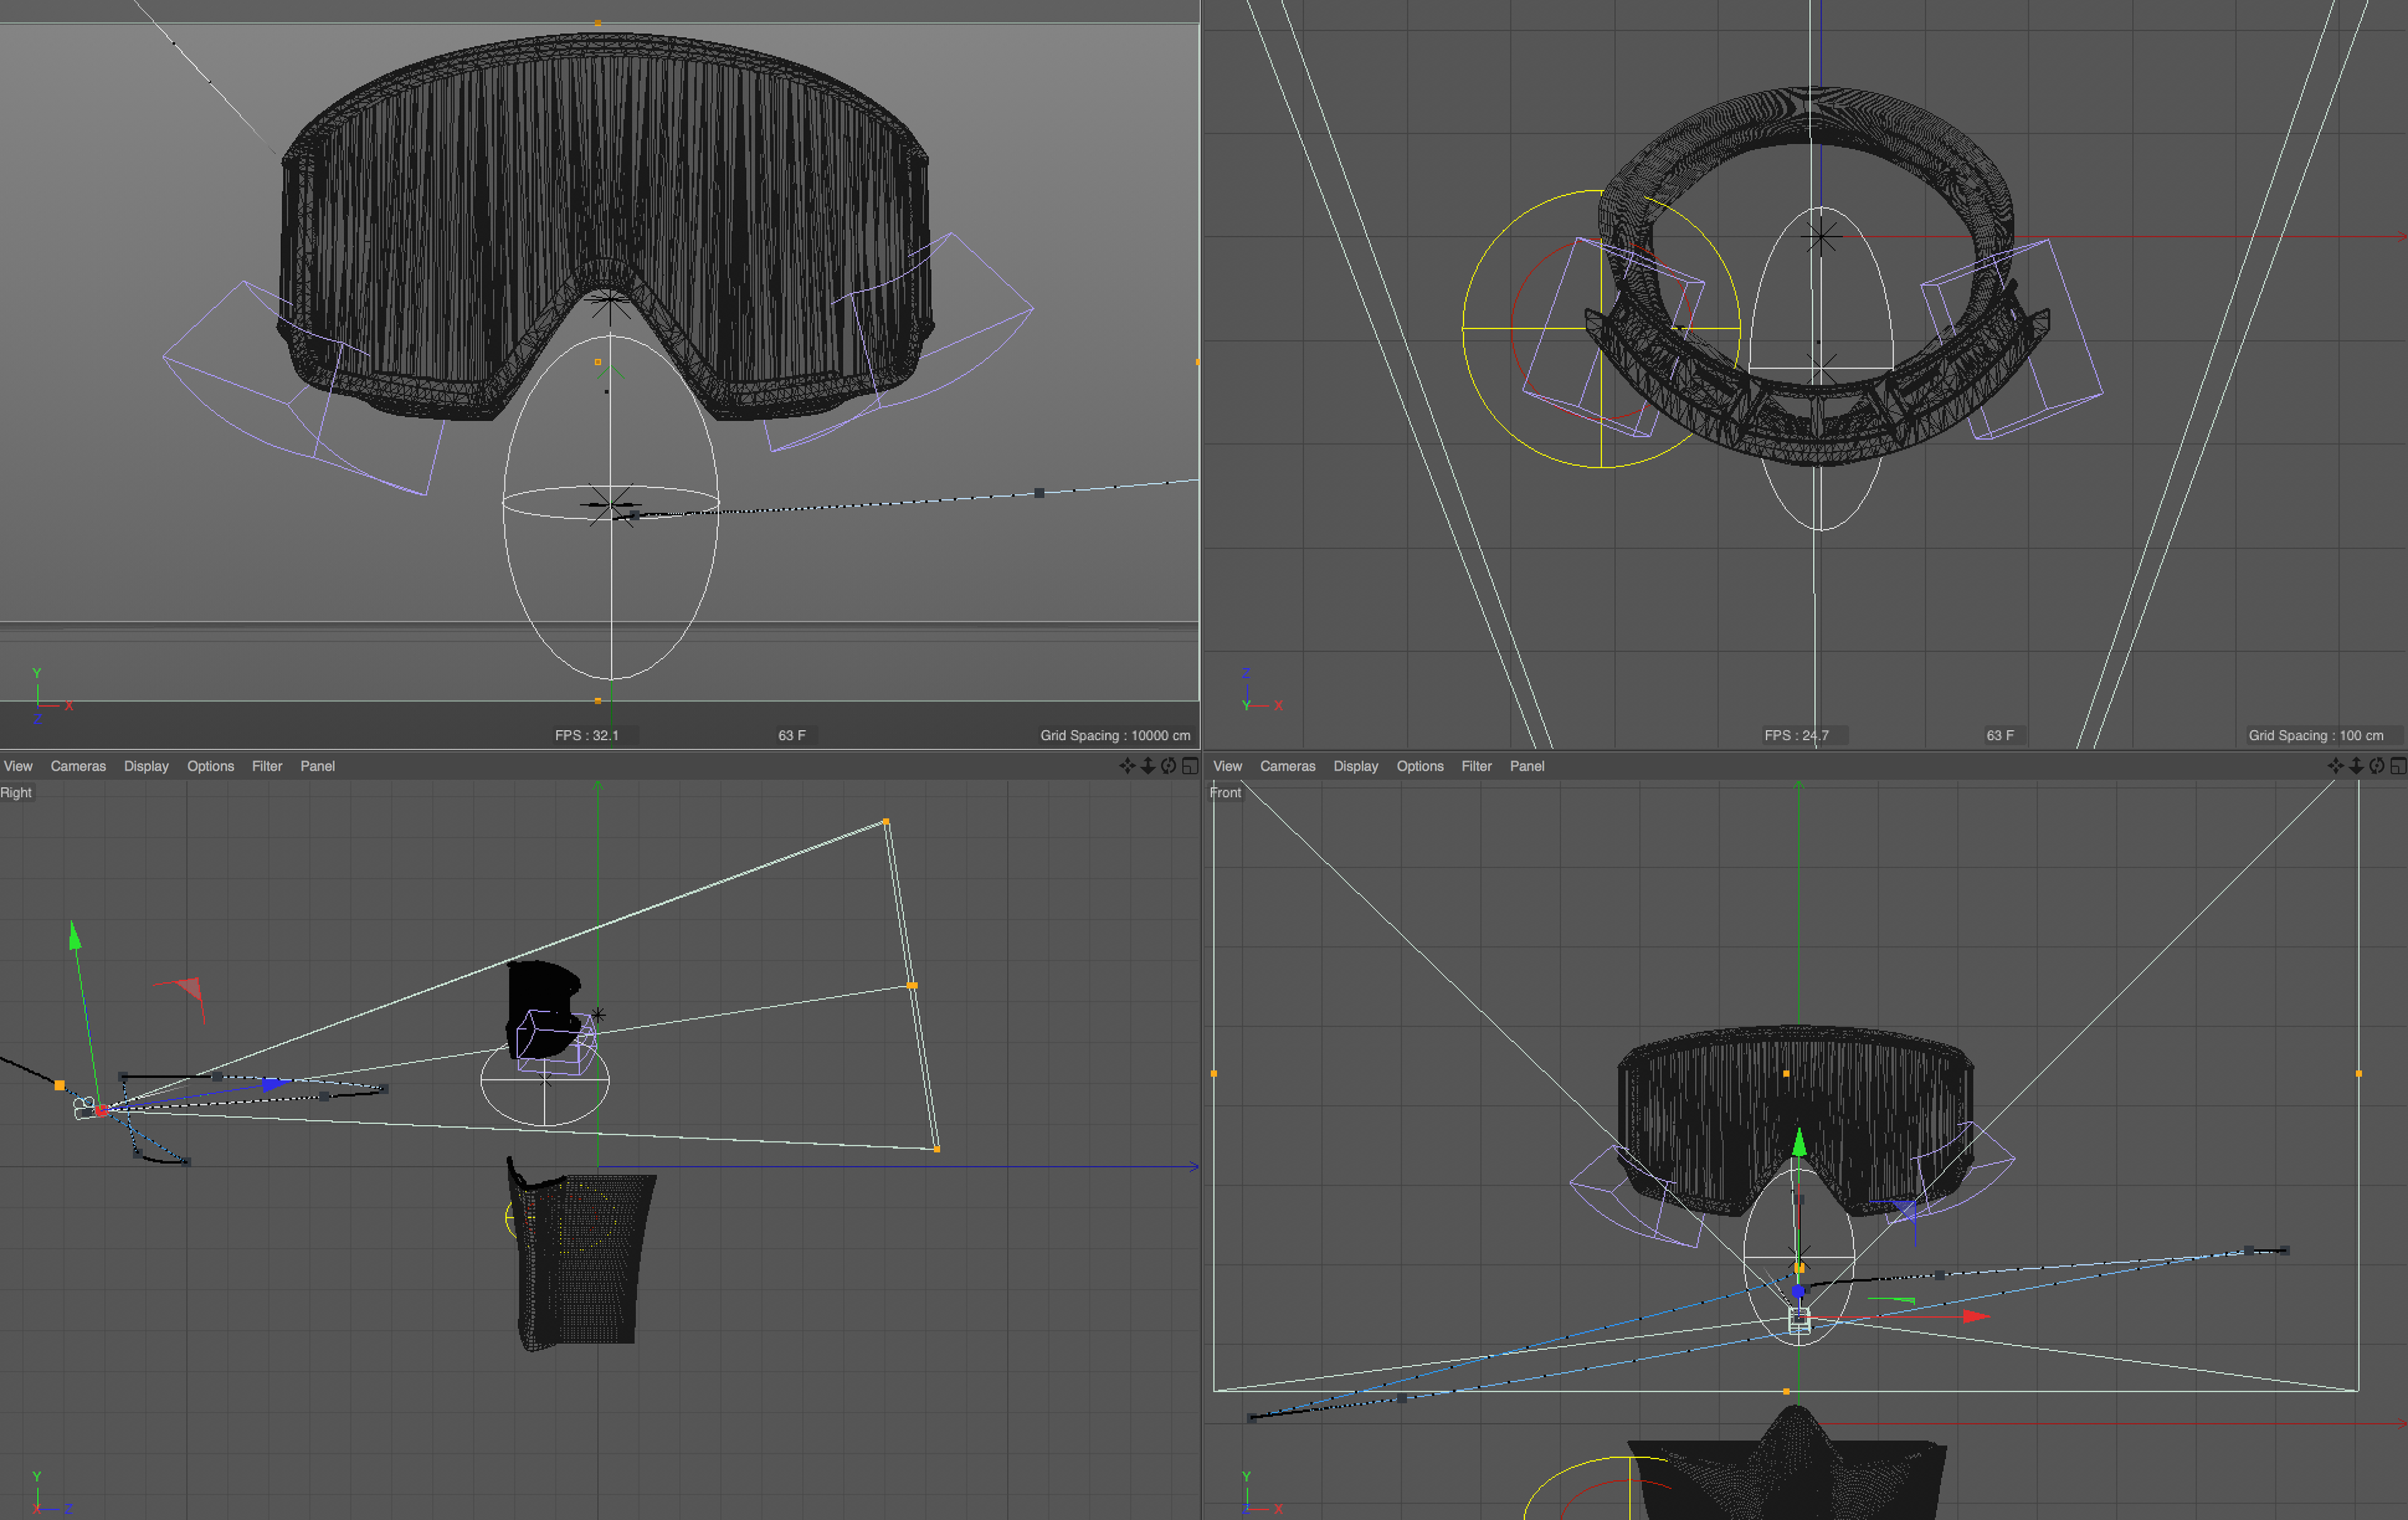Click 'FPS : 32.1' in perspective viewport
Screen dimensions: 2408x1520
tap(587, 735)
